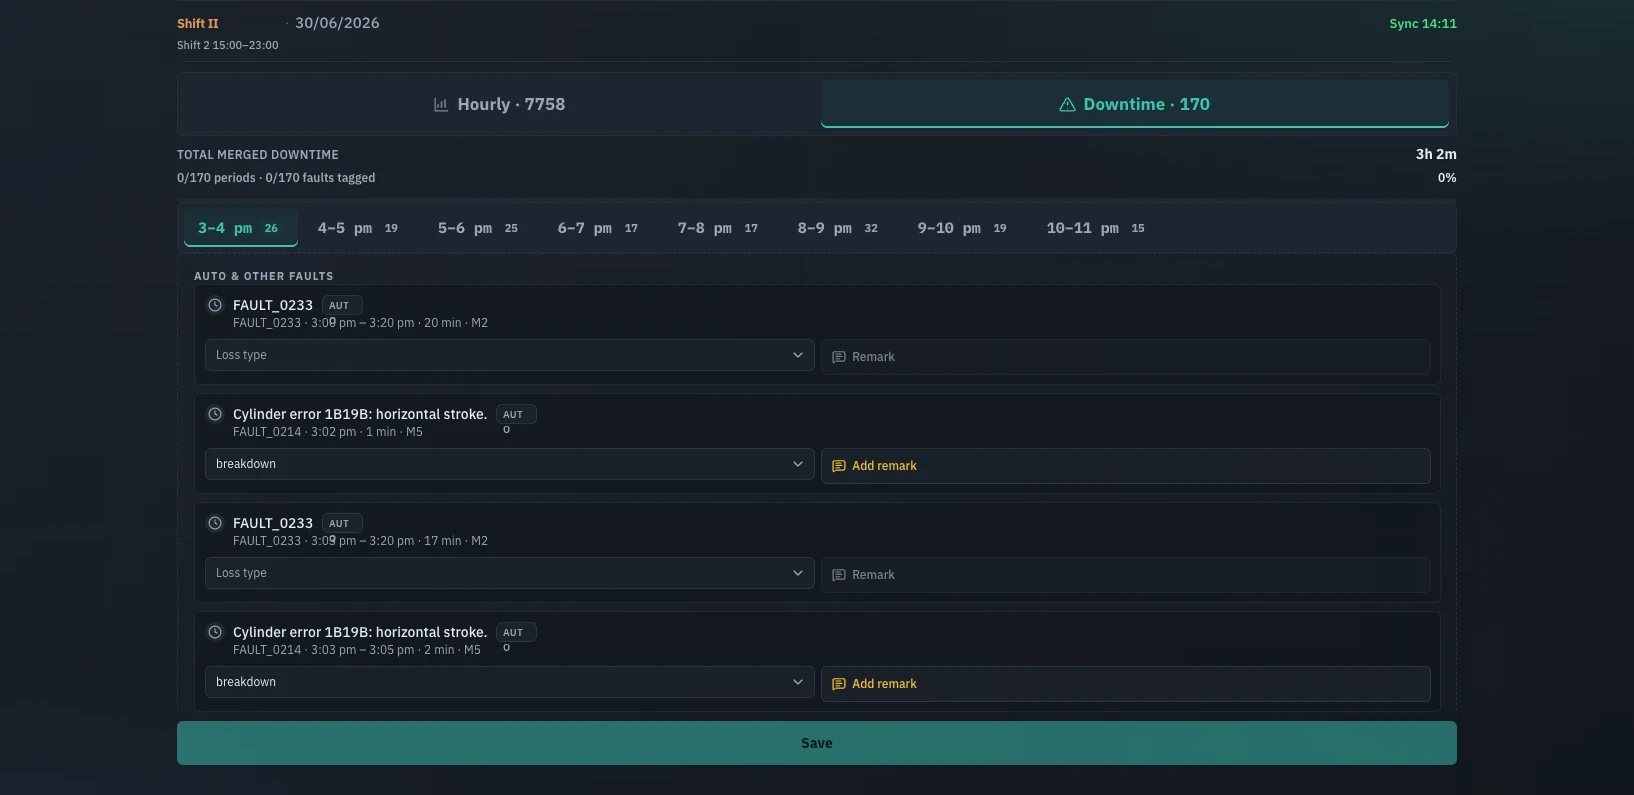Click the AUTO & OTHER FAULTS heading
The width and height of the screenshot is (1634, 795).
click(x=264, y=276)
